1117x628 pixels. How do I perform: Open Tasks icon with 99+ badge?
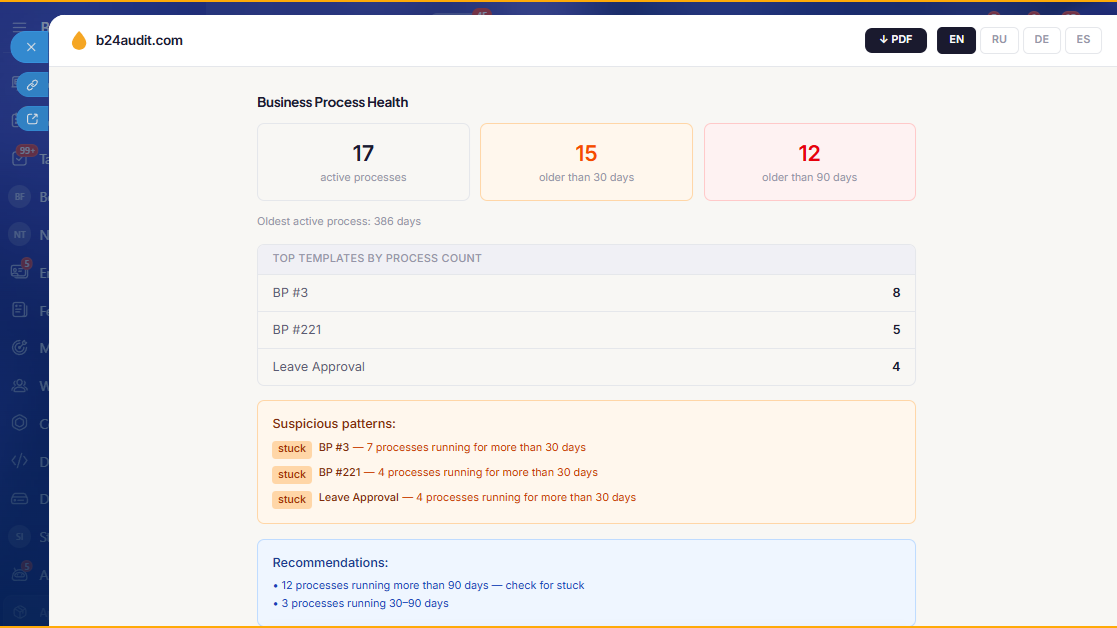point(20,158)
